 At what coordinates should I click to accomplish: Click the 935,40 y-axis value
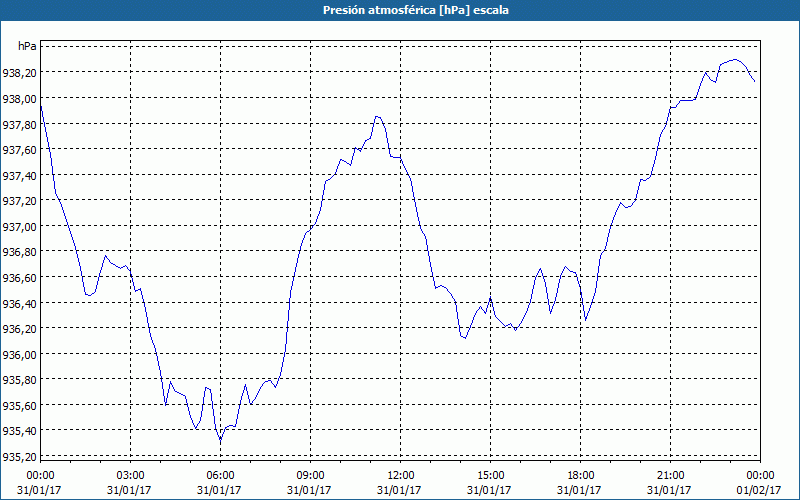pyautogui.click(x=19, y=431)
